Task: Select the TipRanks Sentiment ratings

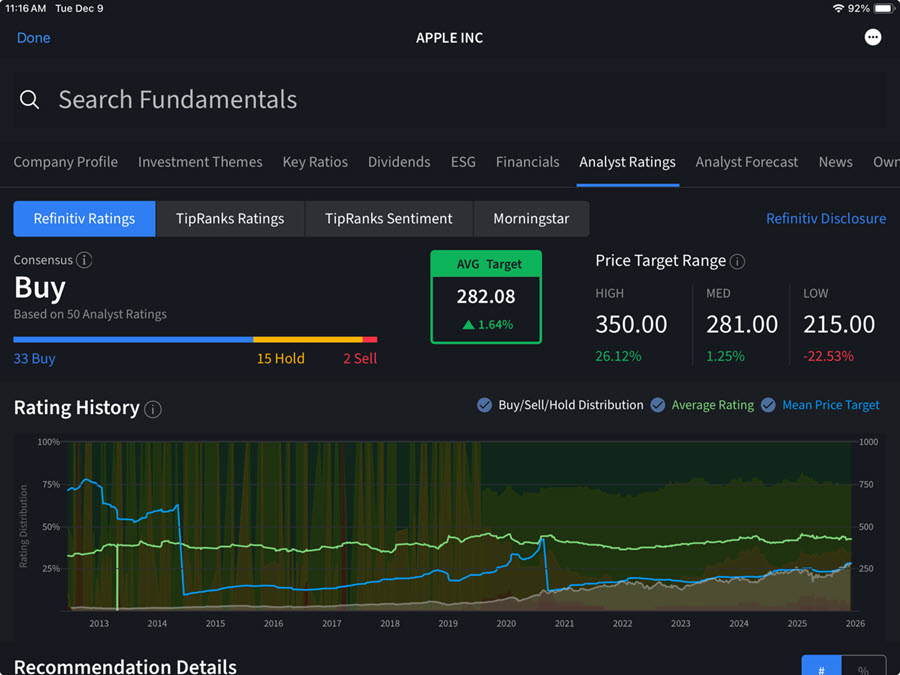Action: [388, 219]
